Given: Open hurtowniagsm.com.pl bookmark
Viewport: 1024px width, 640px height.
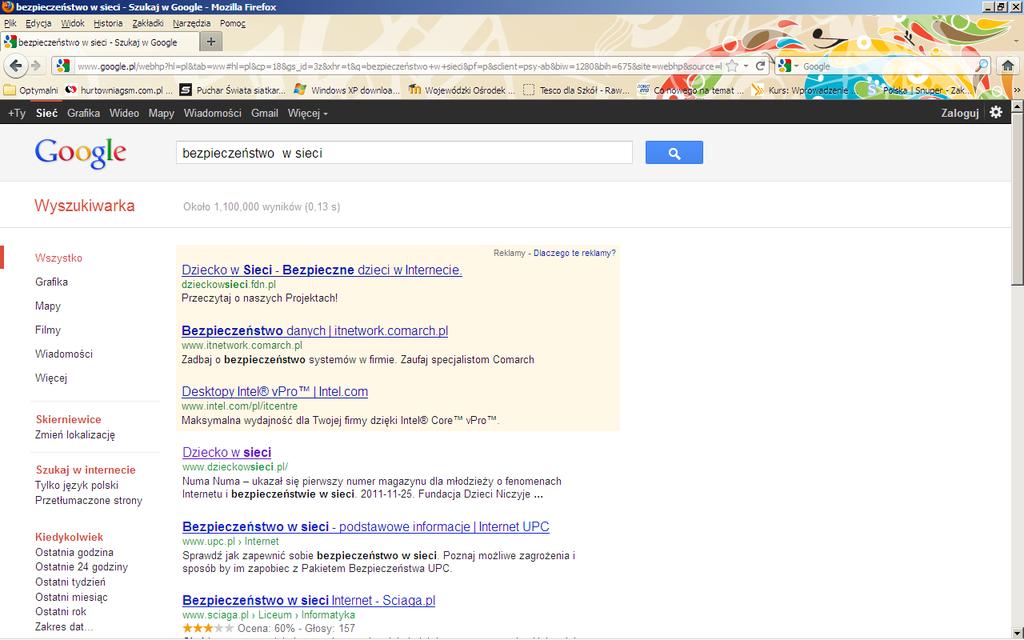Looking at the screenshot, I should click(x=119, y=91).
